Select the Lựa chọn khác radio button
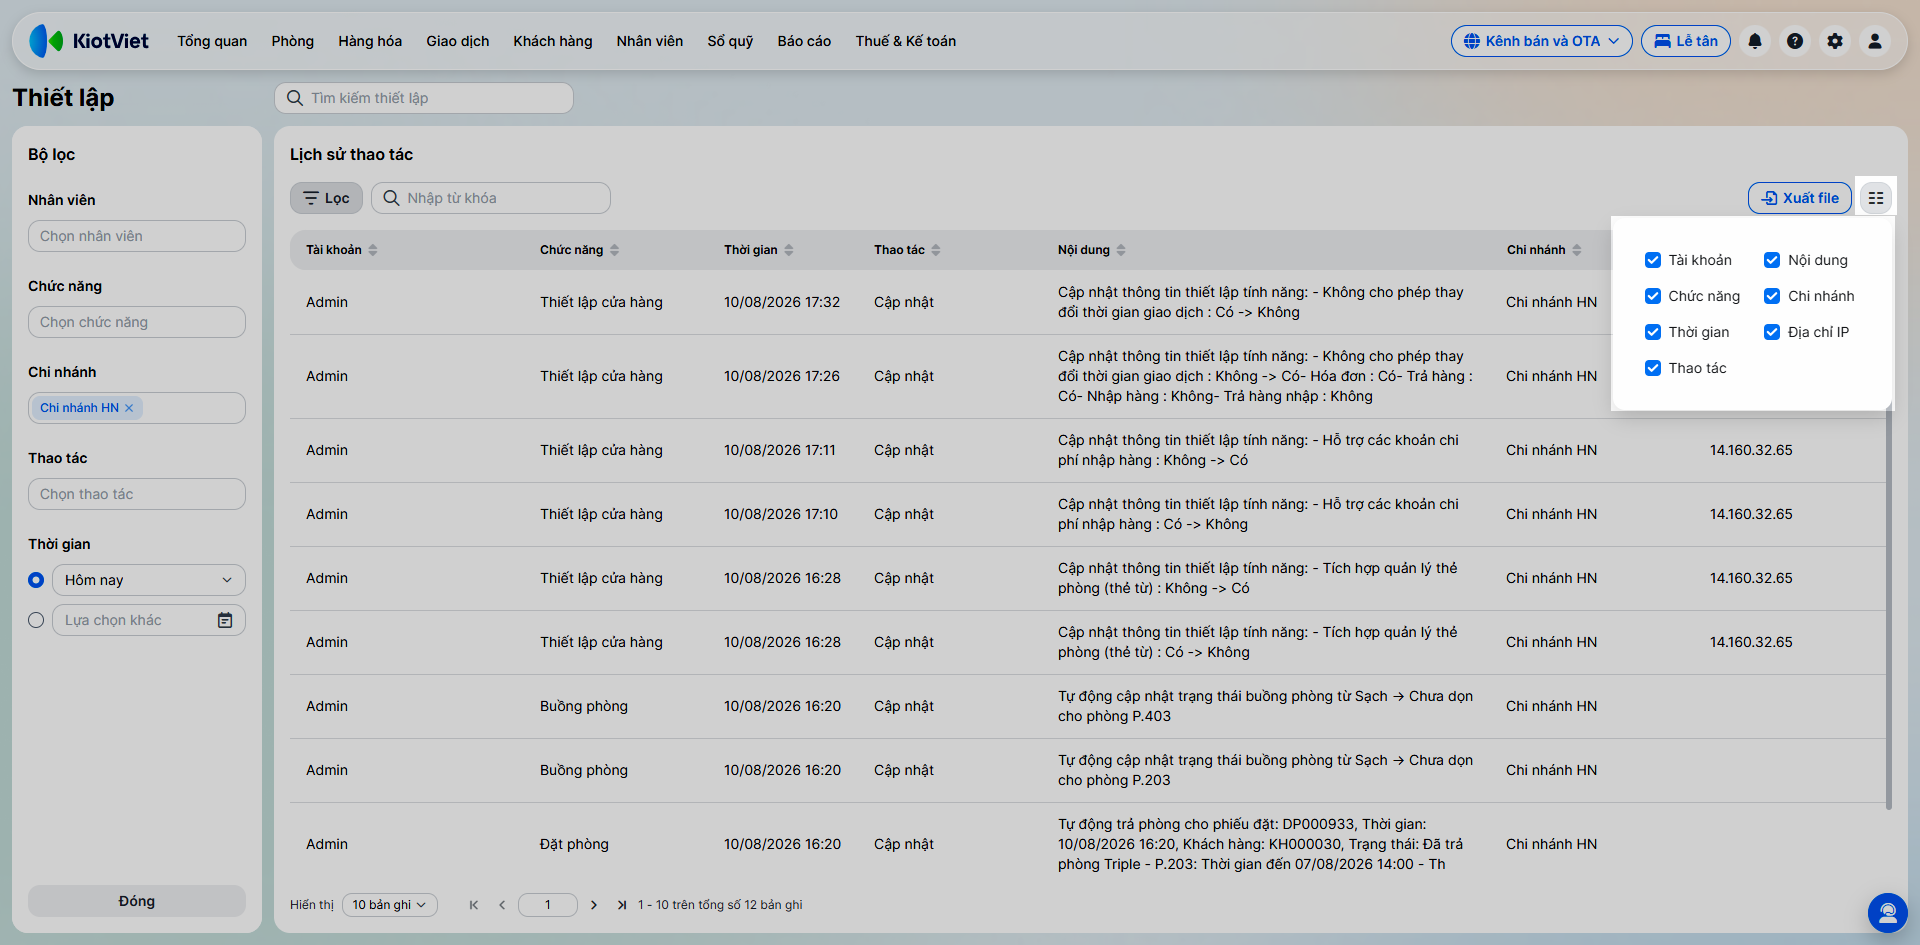This screenshot has height=945, width=1920. point(36,620)
